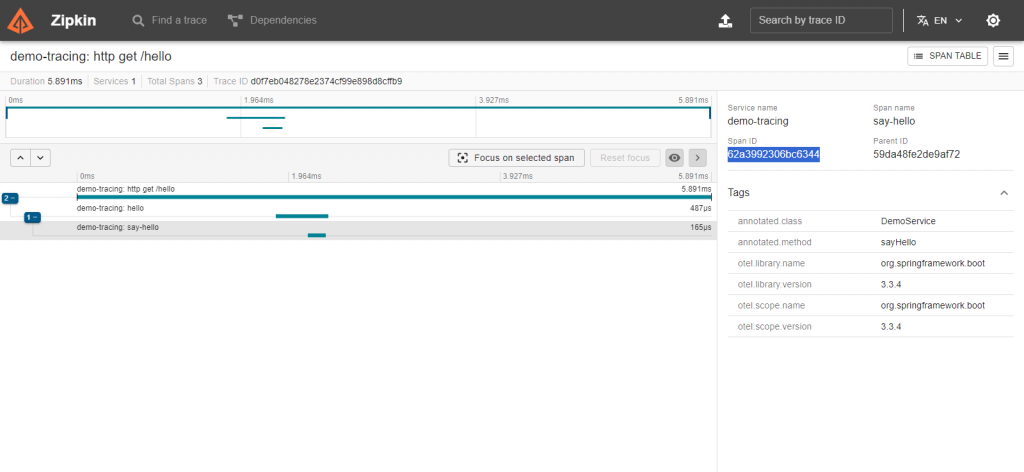The image size is (1024, 472).
Task: Select next span with down chevron
Action: 40,157
